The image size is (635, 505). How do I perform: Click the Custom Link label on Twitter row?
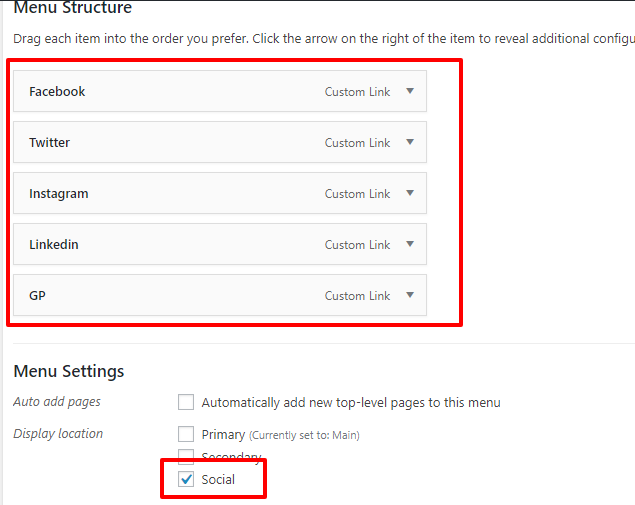357,143
